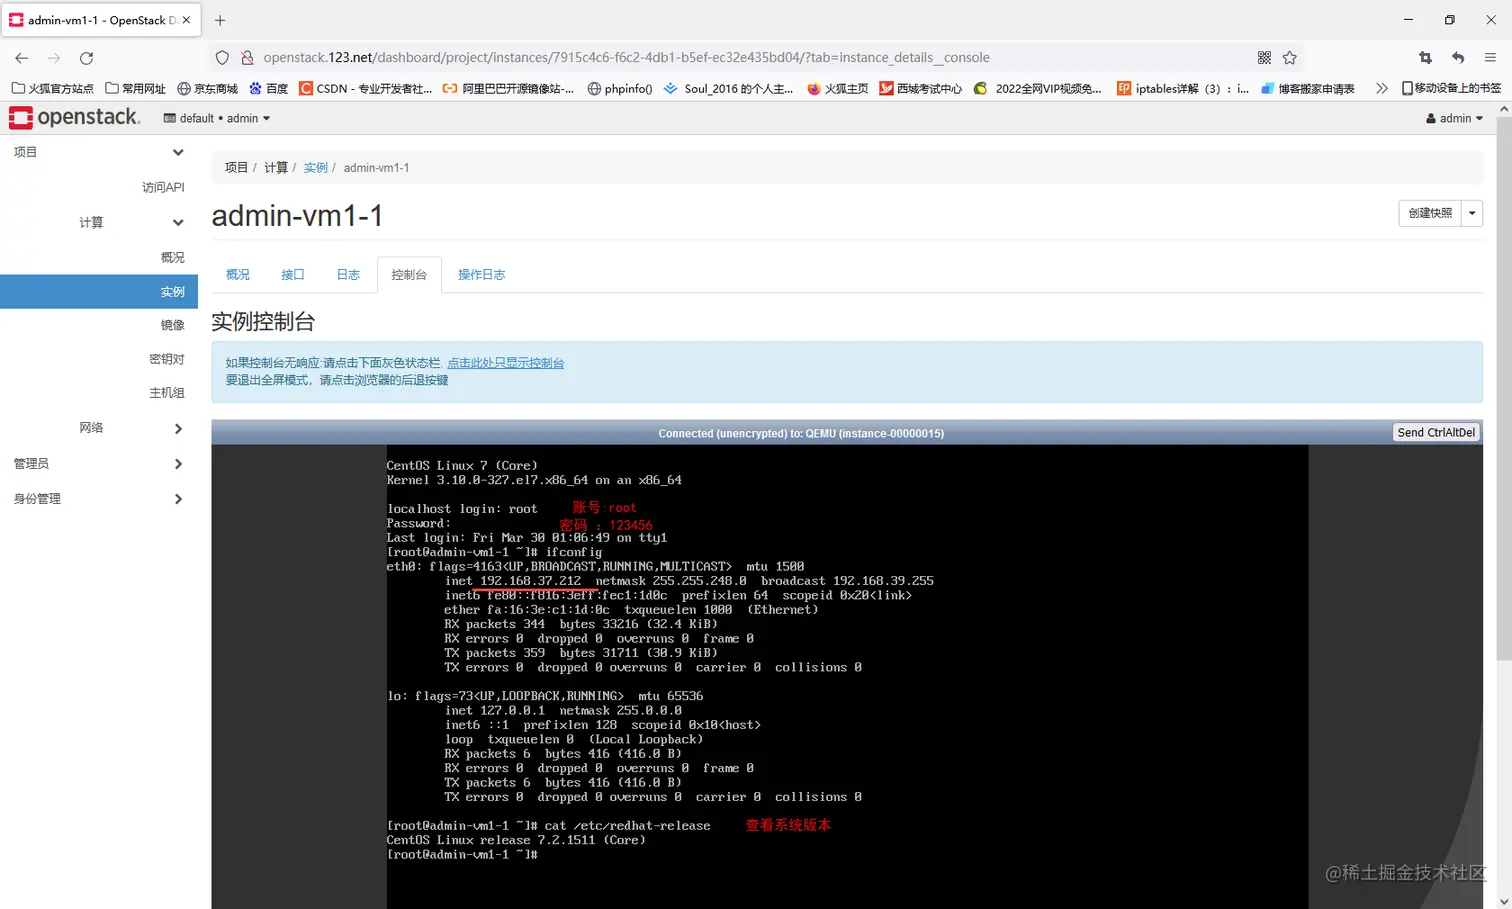Open 镜像 in the sidebar
The width and height of the screenshot is (1512, 909).
[173, 325]
